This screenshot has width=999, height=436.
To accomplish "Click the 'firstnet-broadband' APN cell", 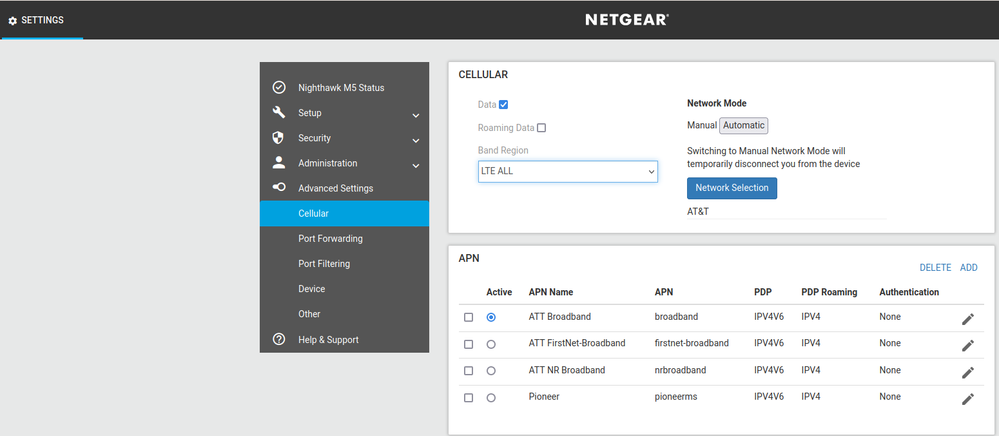I will point(691,343).
